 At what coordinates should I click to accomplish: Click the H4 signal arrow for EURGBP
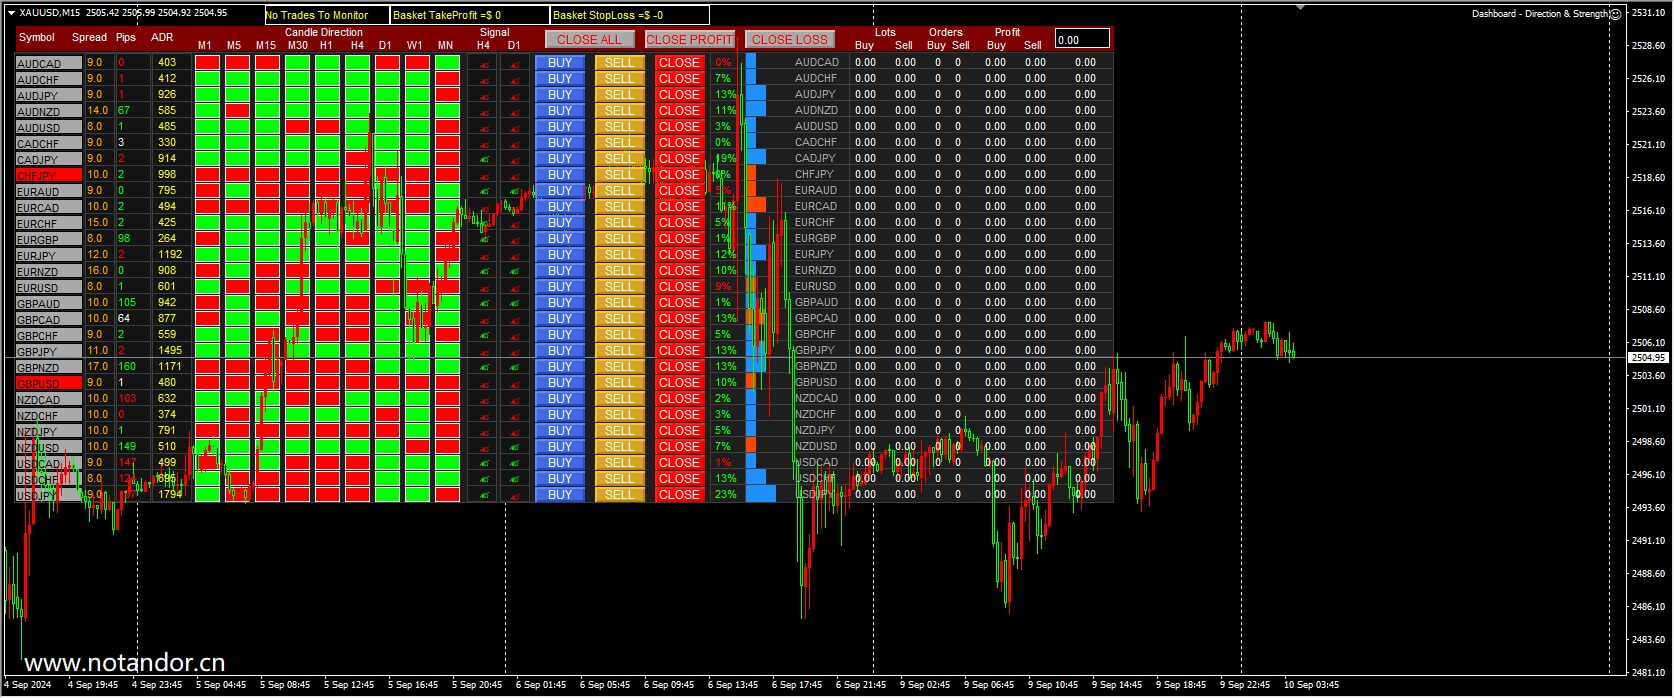click(484, 239)
